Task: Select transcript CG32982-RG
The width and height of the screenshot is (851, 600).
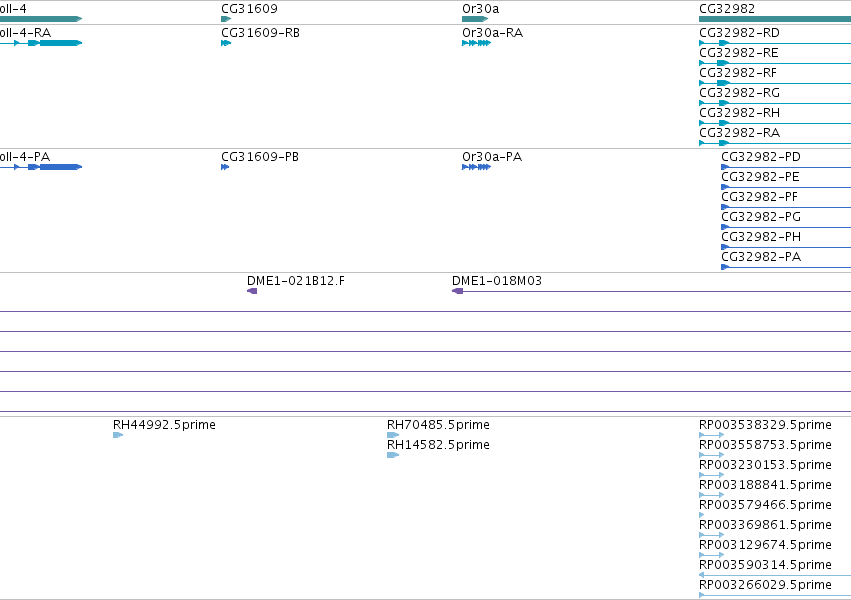Action: (739, 93)
